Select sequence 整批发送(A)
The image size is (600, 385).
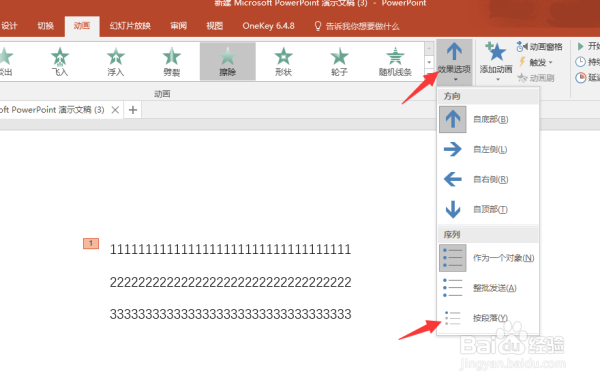point(488,288)
